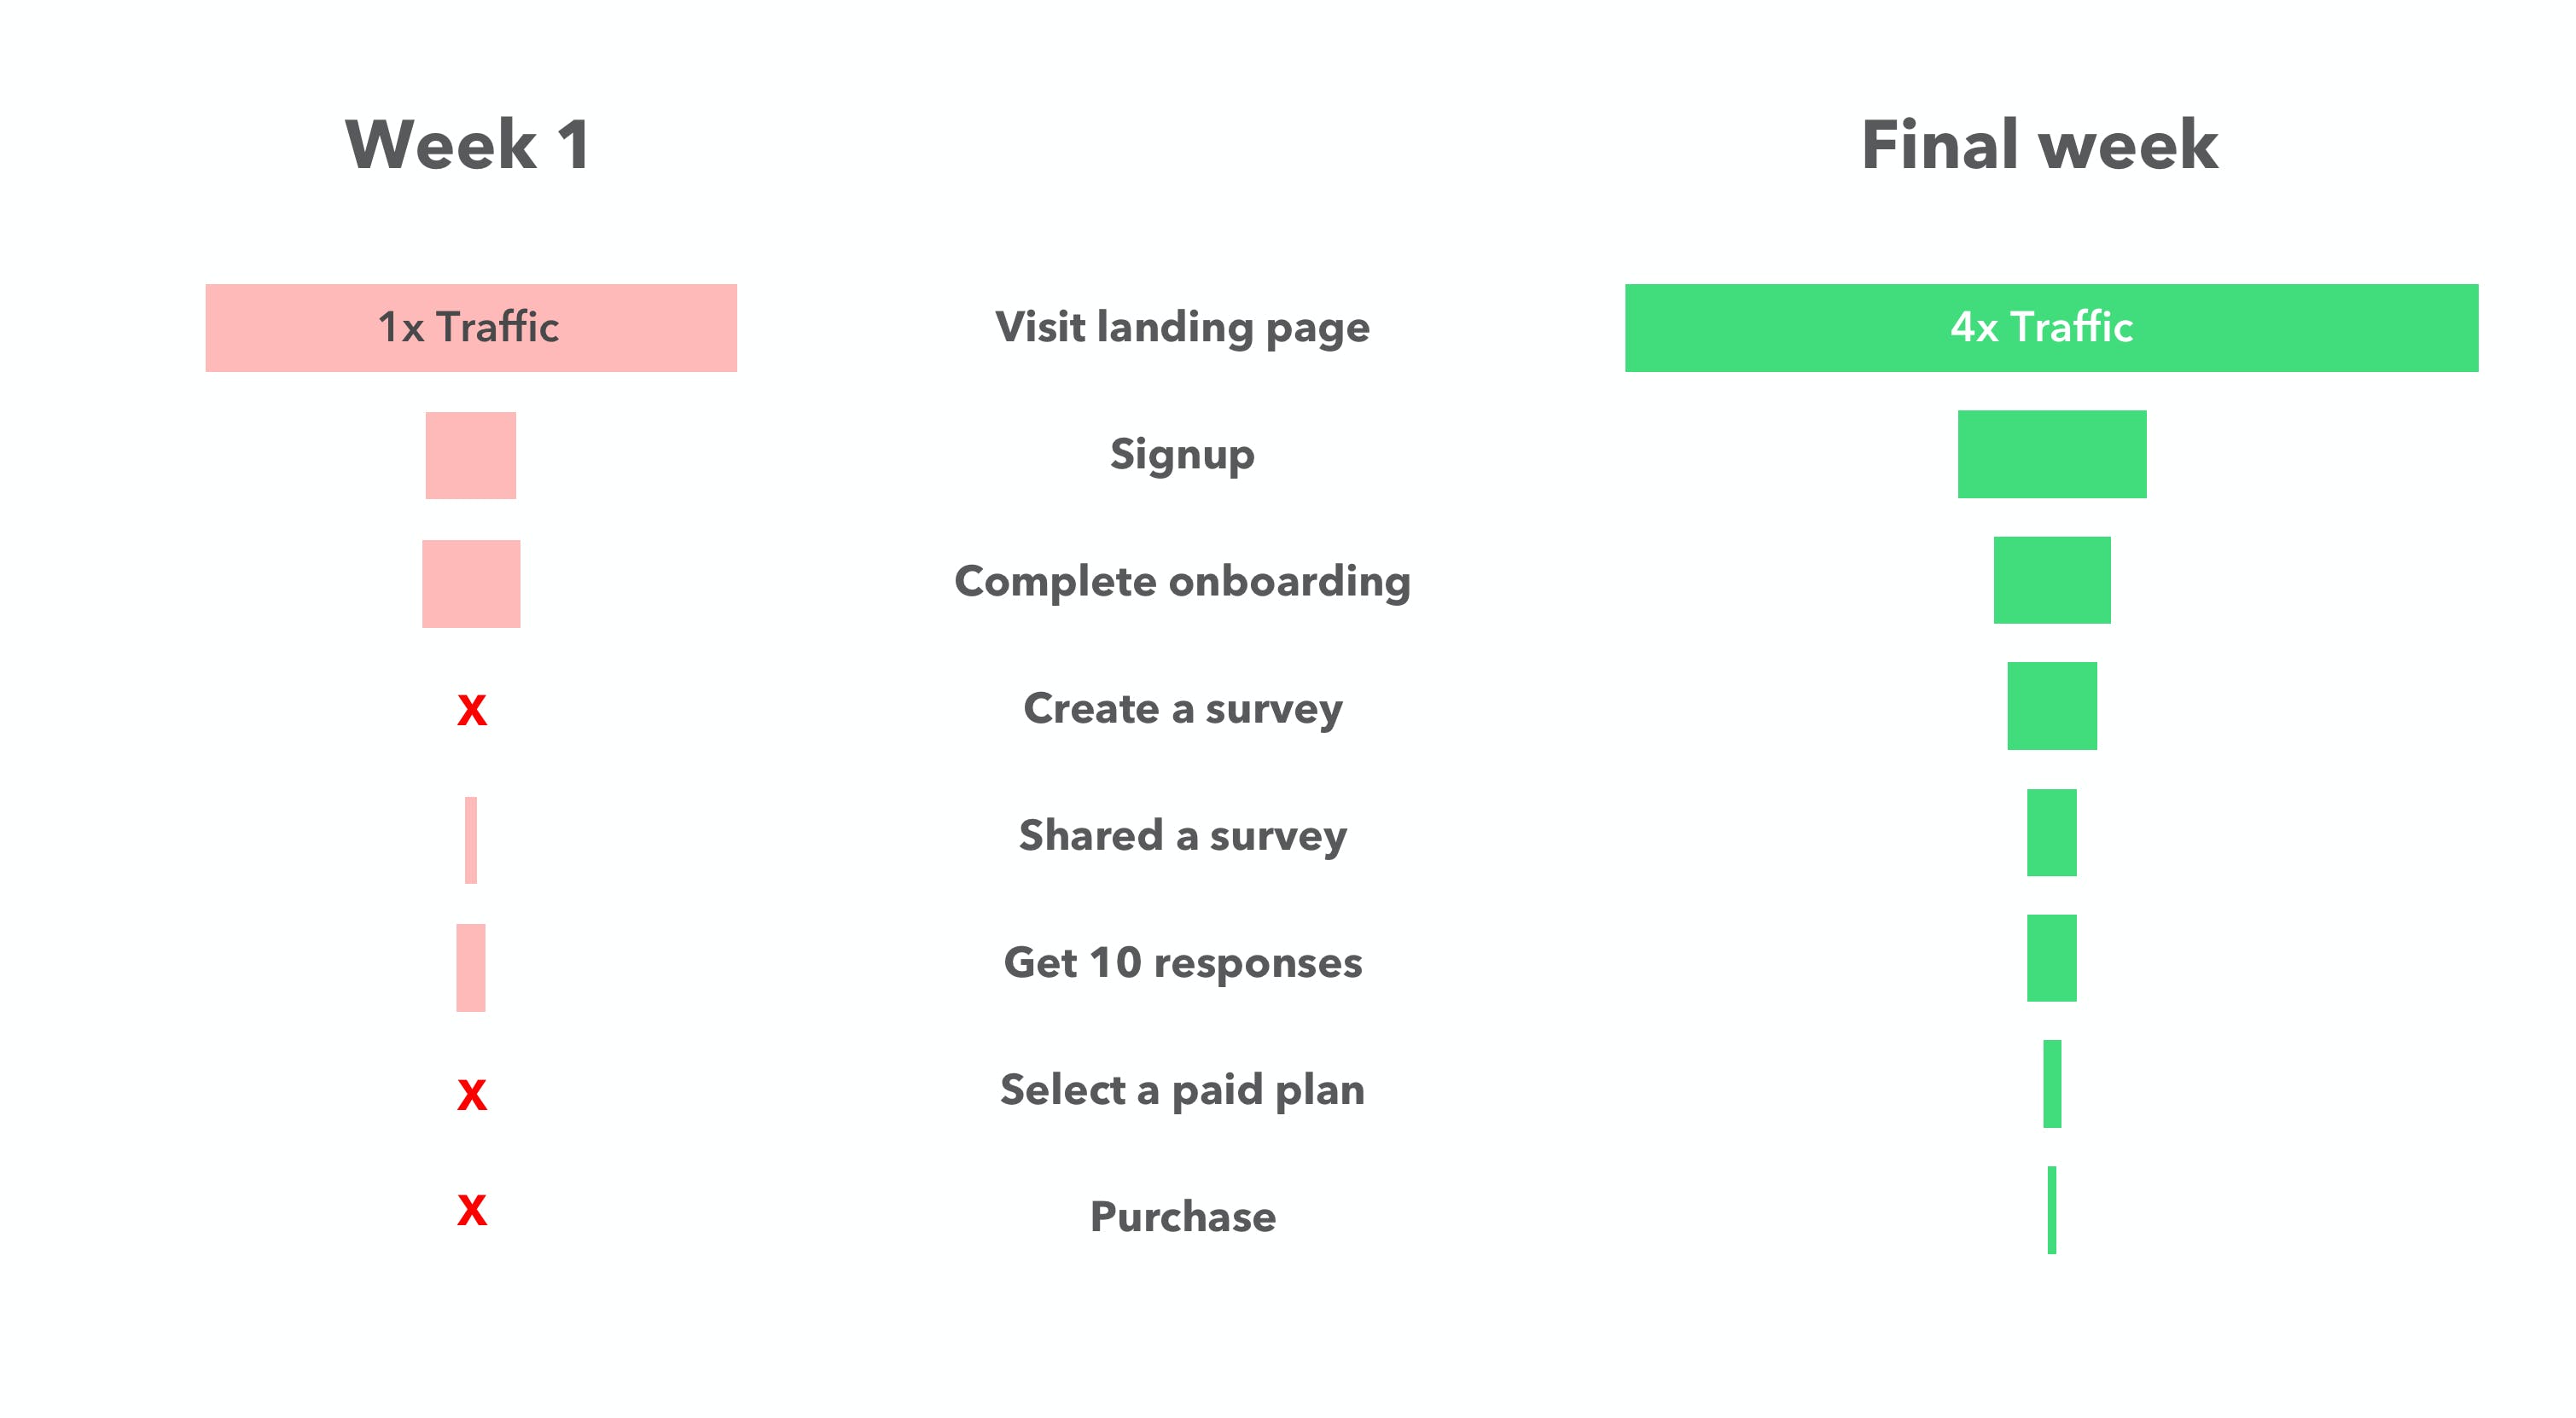Select the green 4x Traffic bar
Viewport: 2576px width, 1418px height.
[x=2051, y=328]
